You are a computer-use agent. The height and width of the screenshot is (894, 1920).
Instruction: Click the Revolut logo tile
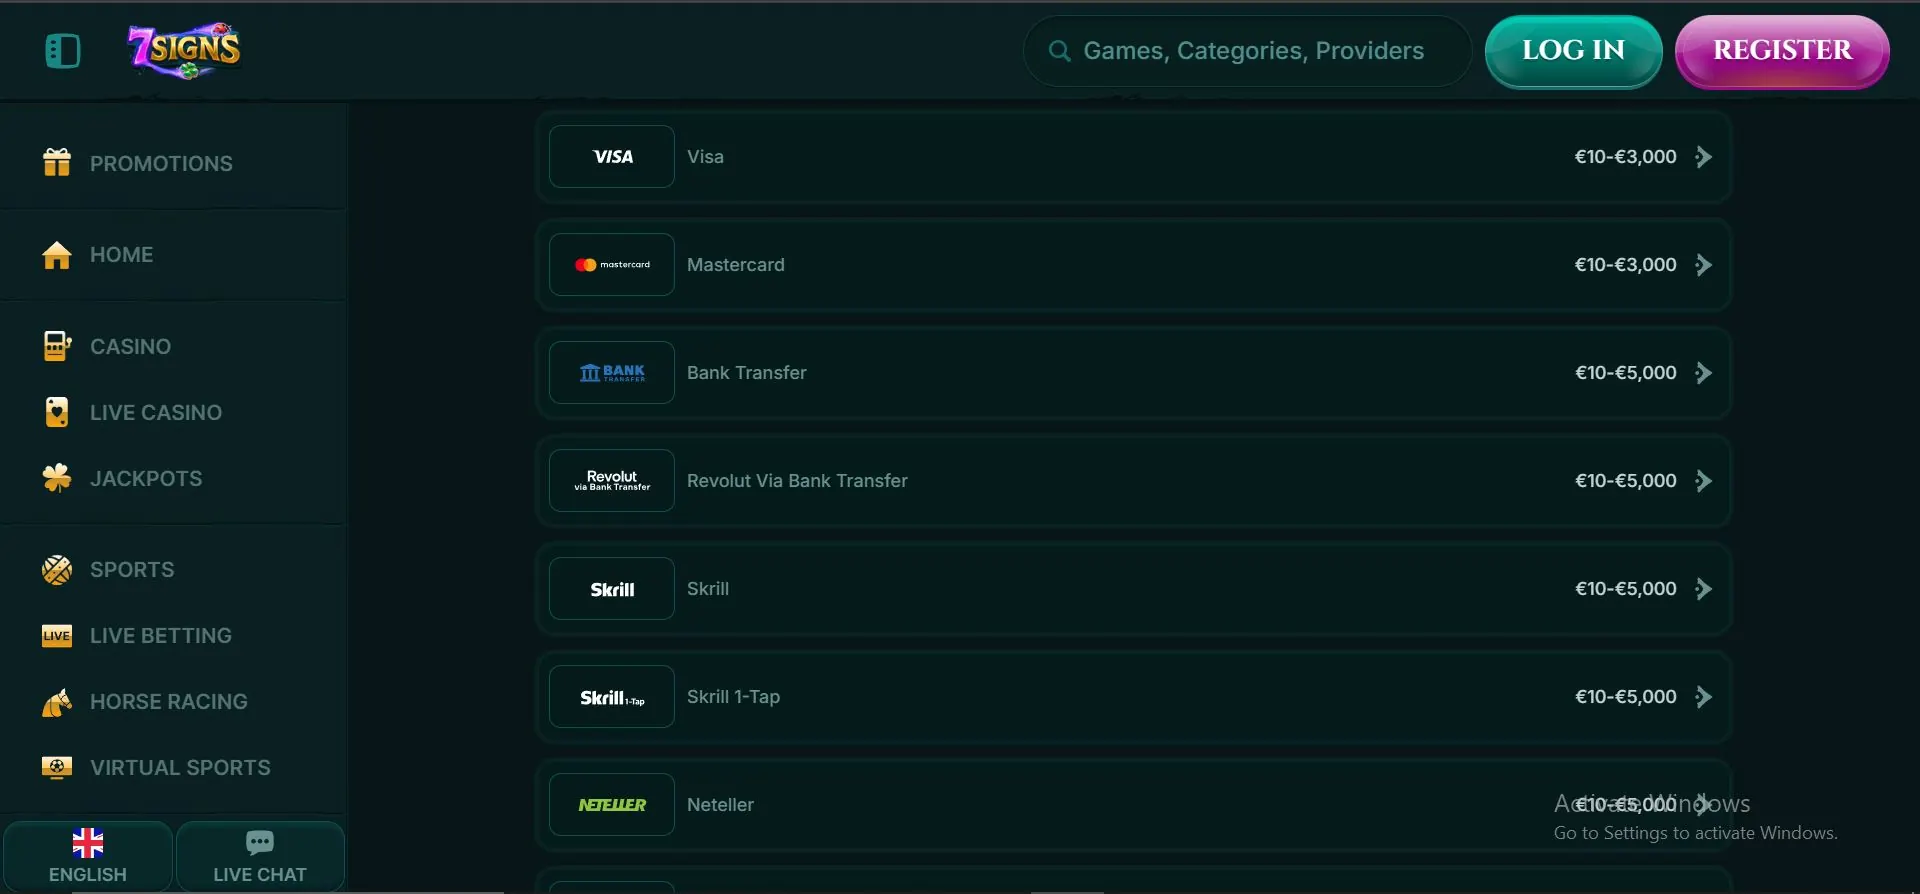(x=612, y=480)
